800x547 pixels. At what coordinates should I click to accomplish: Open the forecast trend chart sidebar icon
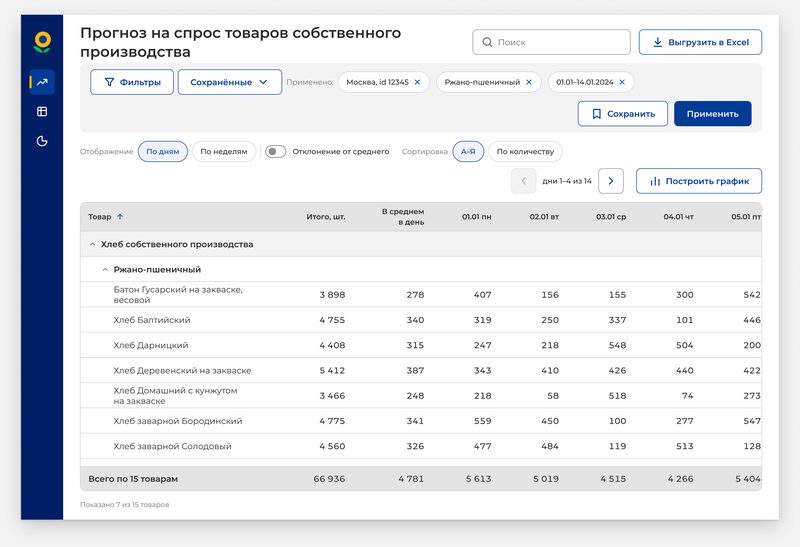(x=42, y=82)
